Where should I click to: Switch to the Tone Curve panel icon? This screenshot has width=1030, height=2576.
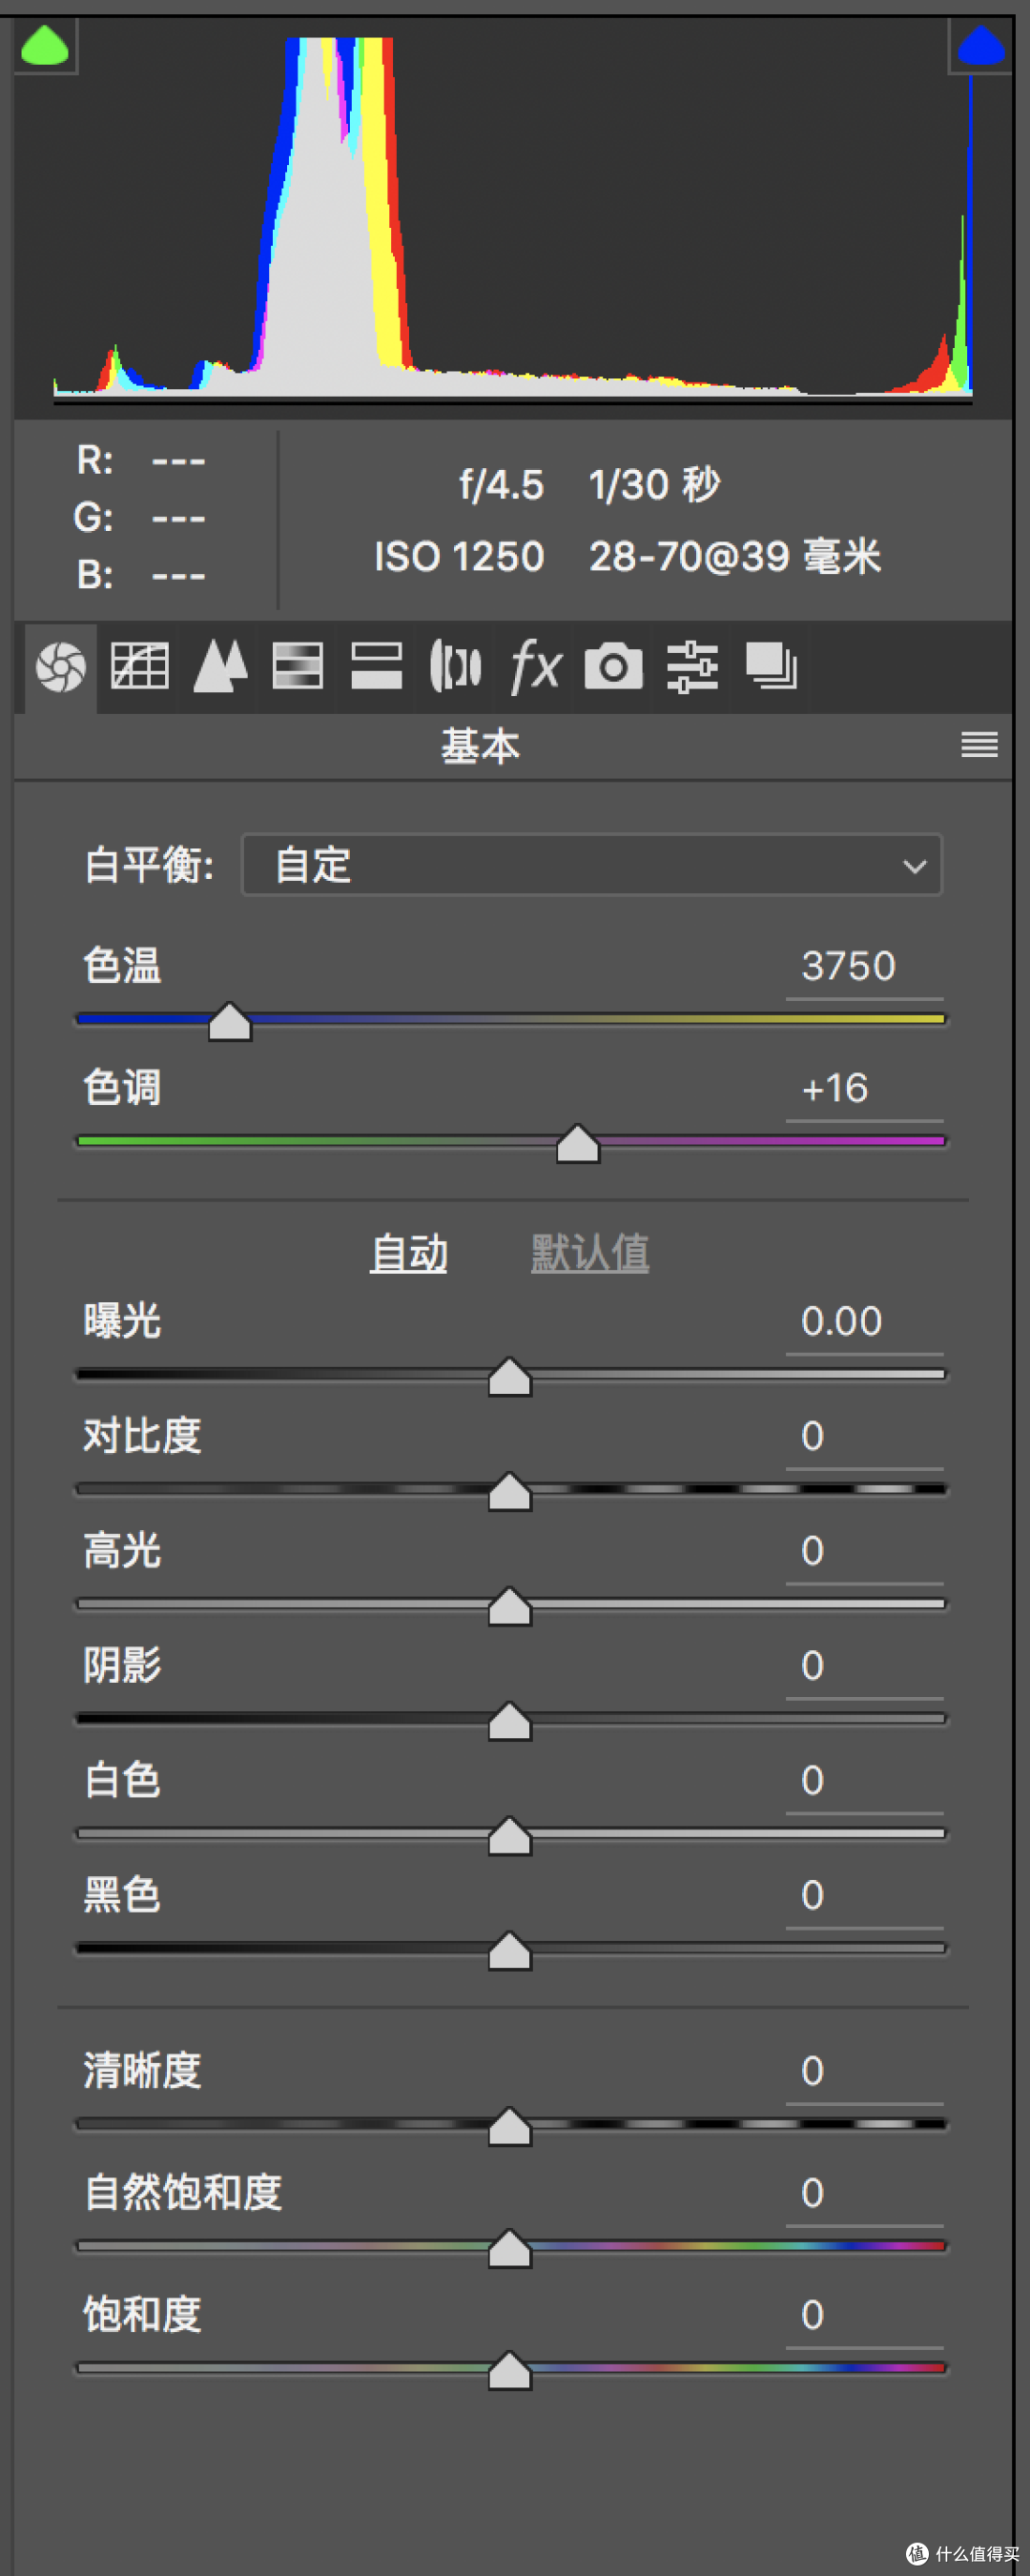click(x=139, y=667)
